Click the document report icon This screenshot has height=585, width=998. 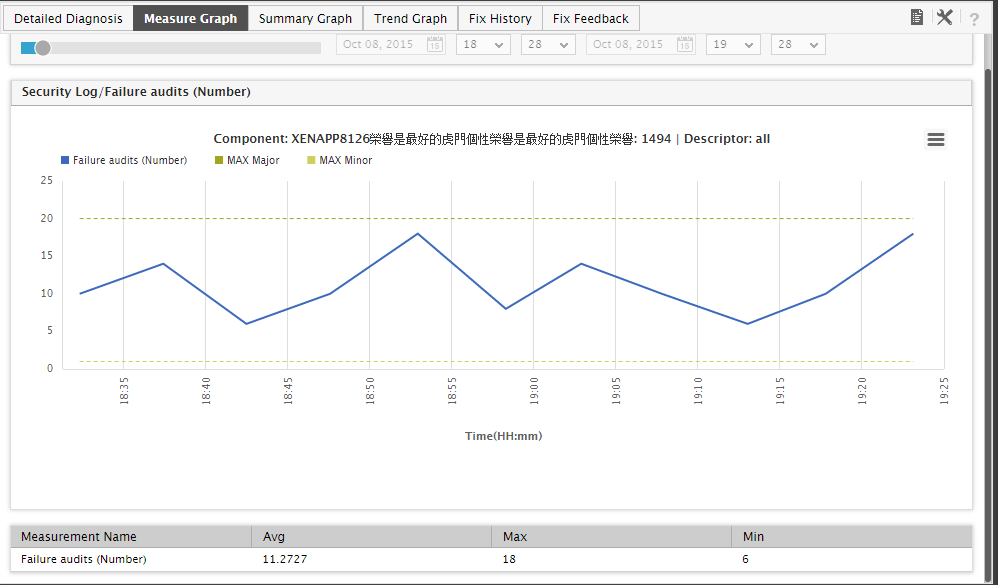click(917, 18)
